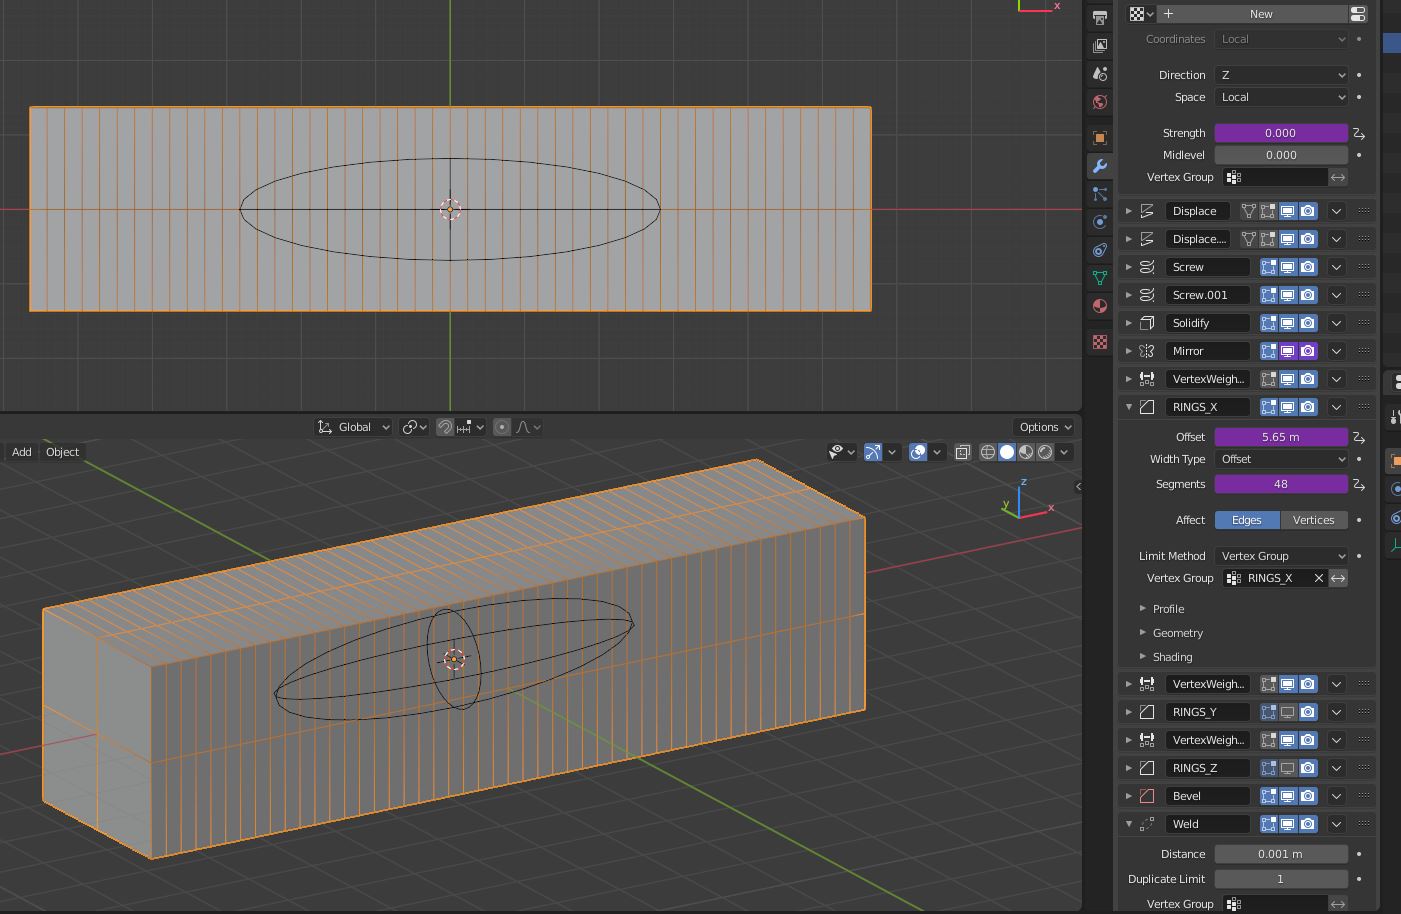Open the Texture properties tab (checker icon)
This screenshot has width=1401, height=914.
tap(1099, 342)
